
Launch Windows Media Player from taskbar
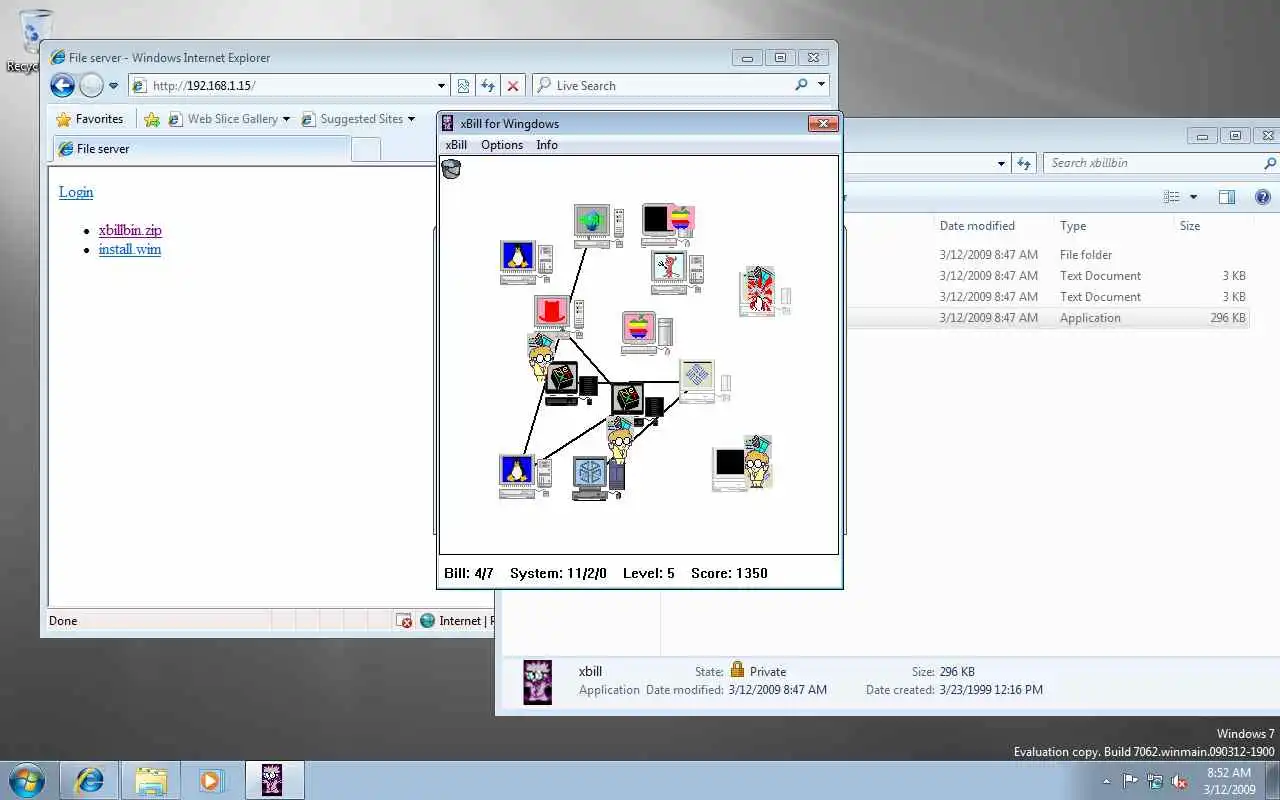[x=211, y=780]
